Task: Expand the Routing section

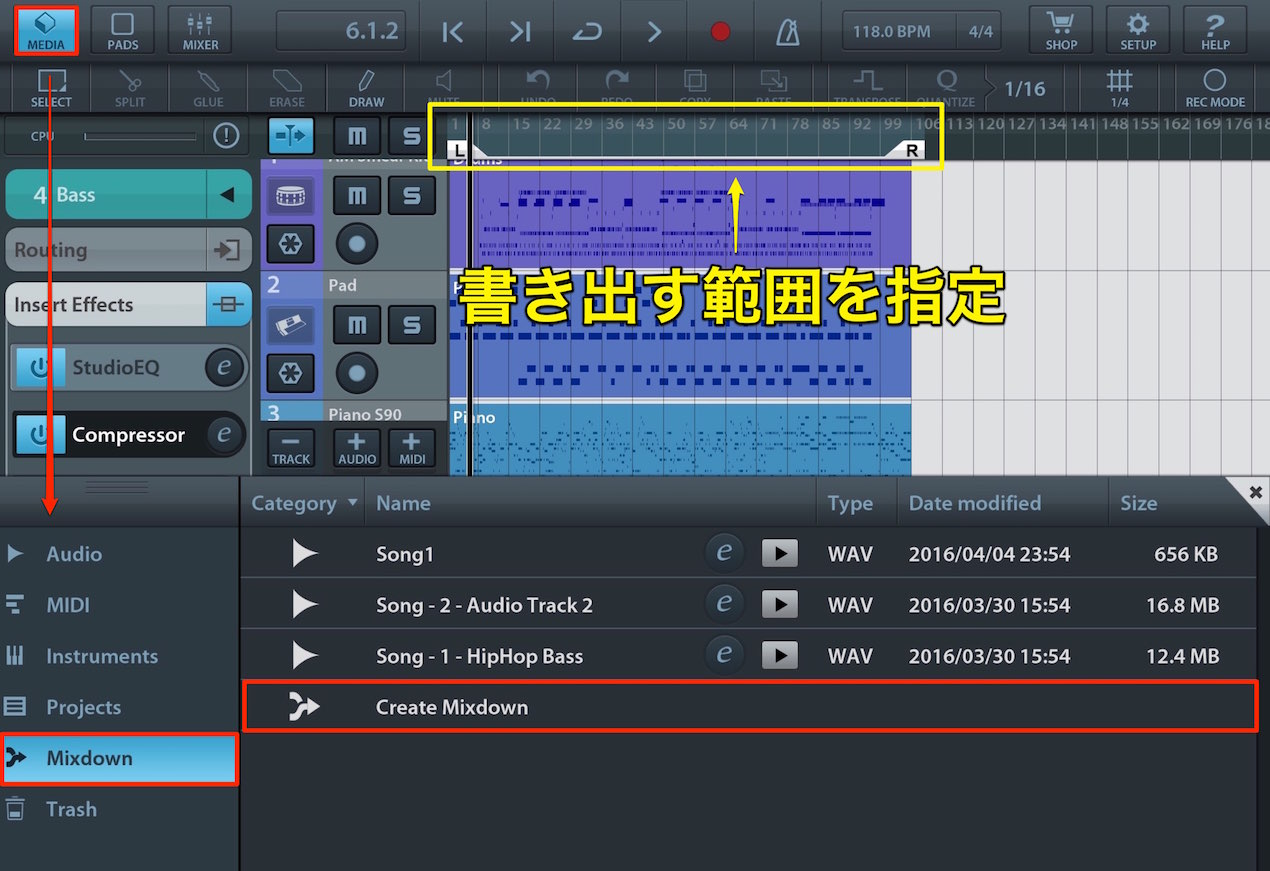Action: [128, 250]
